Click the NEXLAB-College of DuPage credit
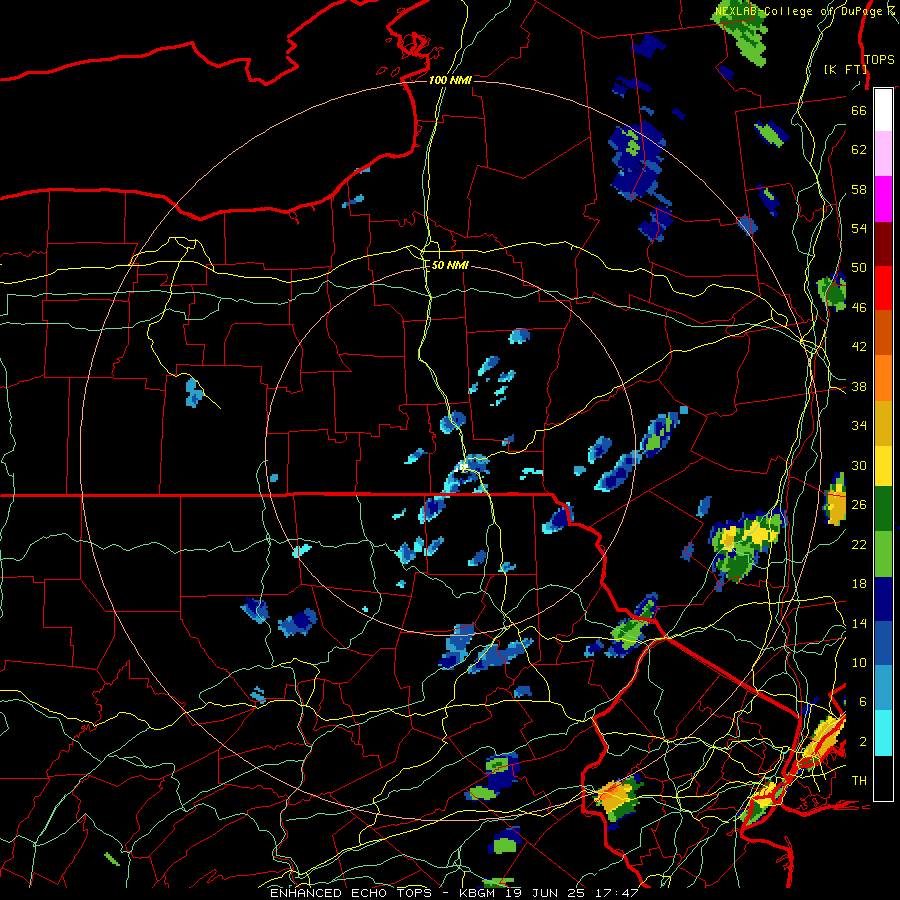The image size is (900, 900). click(x=798, y=11)
